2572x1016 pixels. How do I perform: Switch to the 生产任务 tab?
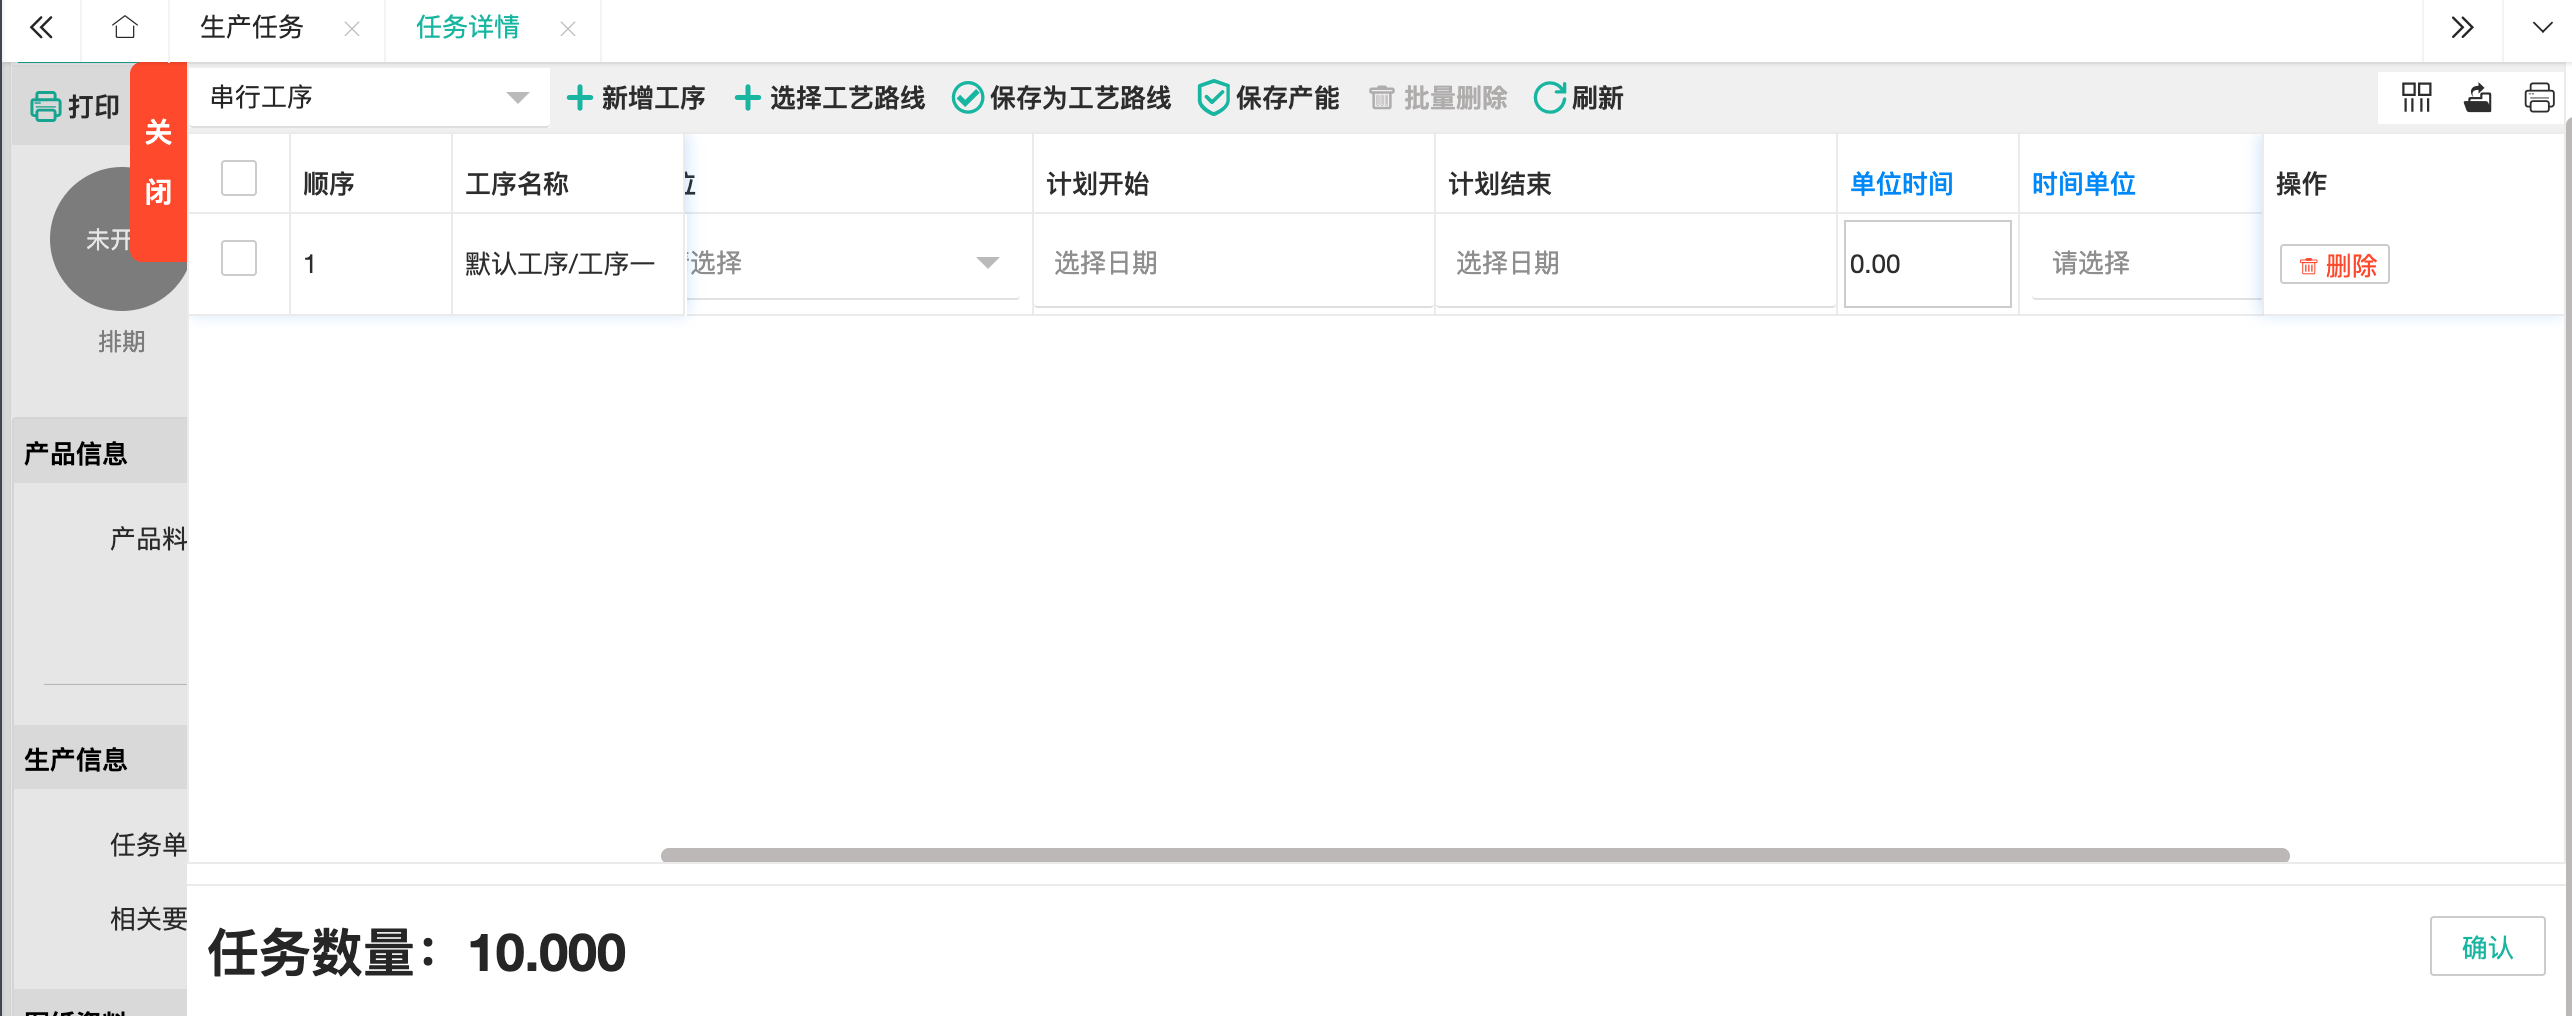(x=252, y=27)
